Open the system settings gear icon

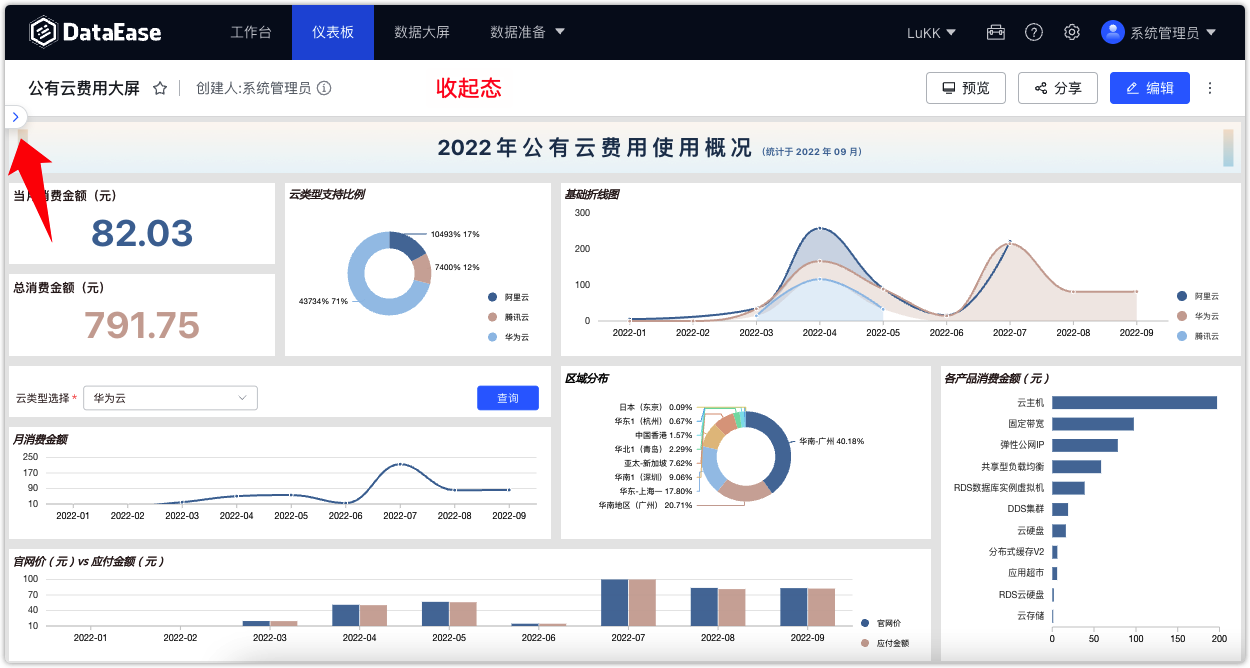1071,31
